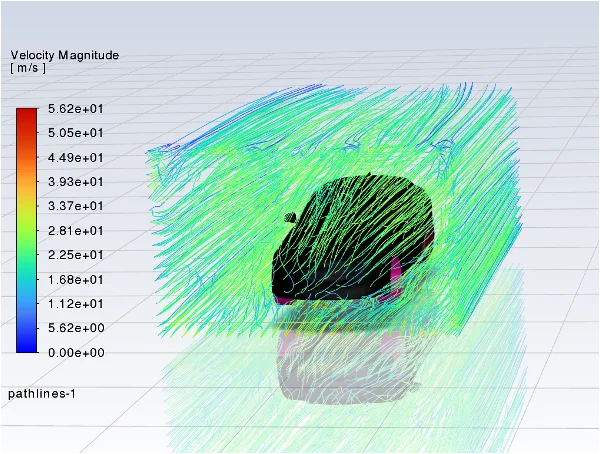Click the 2.81e+01 legend value
This screenshot has width=600, height=454.
pyautogui.click(x=76, y=230)
